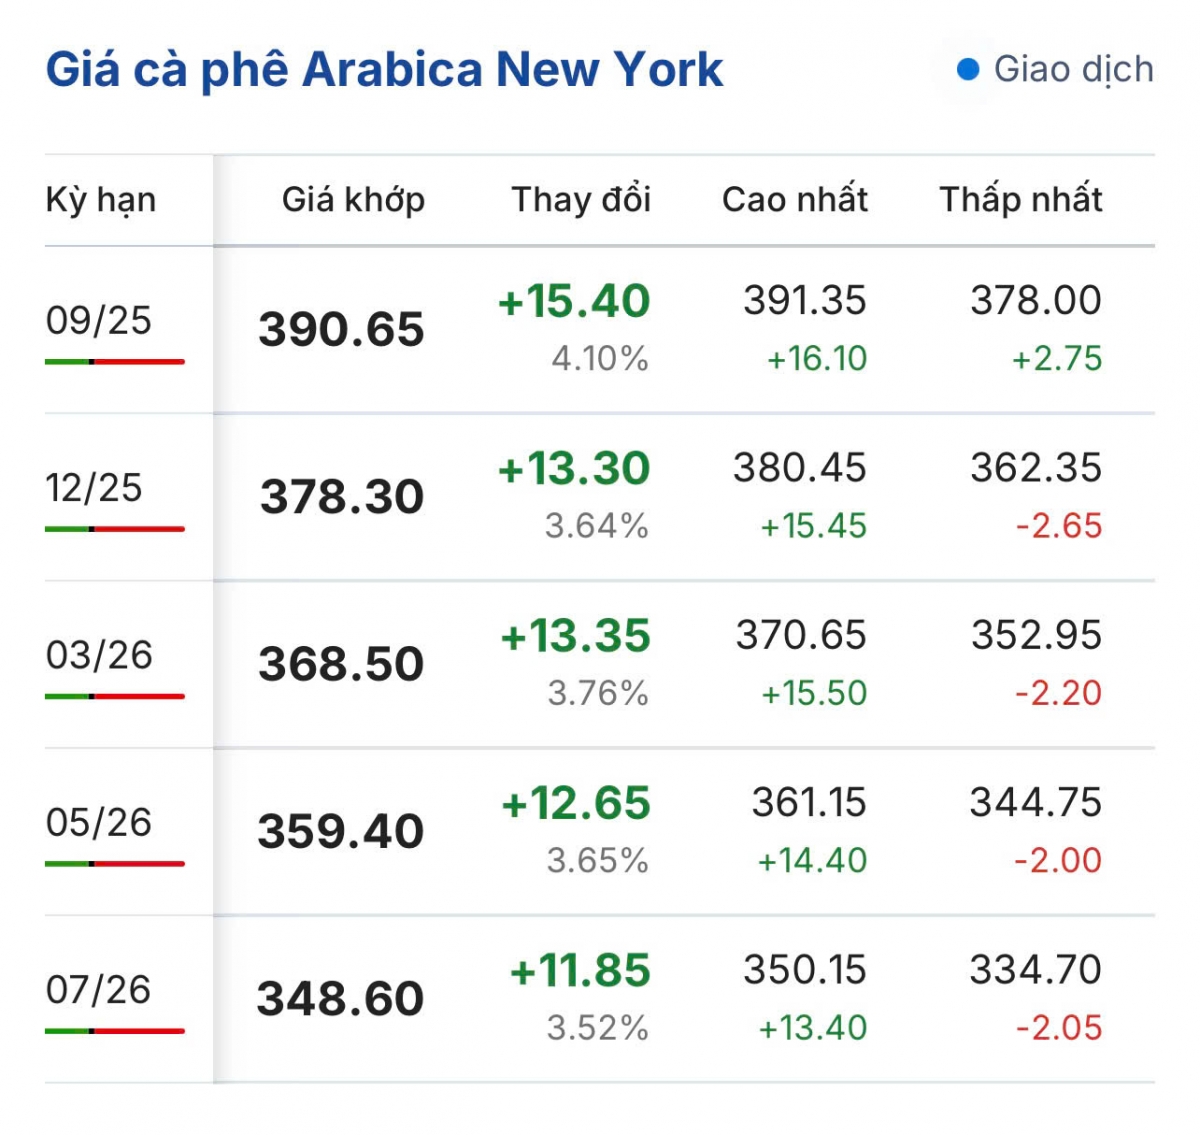Screen dimensions: 1200x1135
Task: Click the 348.60 matched price
Action: pyautogui.click(x=341, y=999)
